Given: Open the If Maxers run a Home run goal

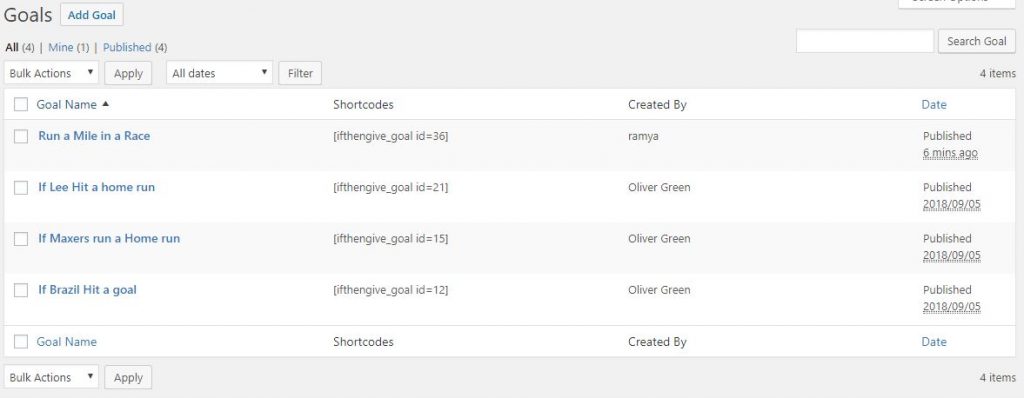Looking at the screenshot, I should click(109, 239).
